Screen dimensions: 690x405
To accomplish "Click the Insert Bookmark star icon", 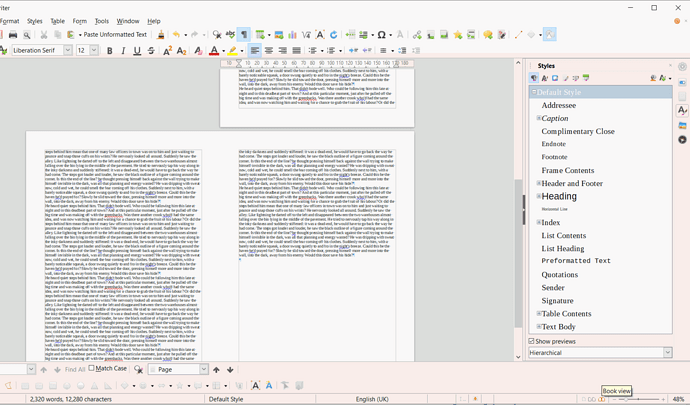I will pyautogui.click(x=458, y=35).
